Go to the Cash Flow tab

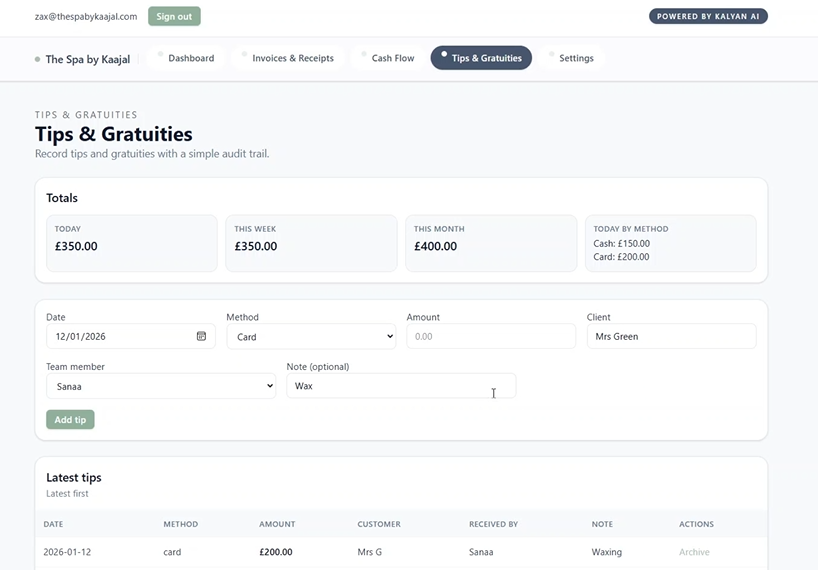(x=392, y=58)
